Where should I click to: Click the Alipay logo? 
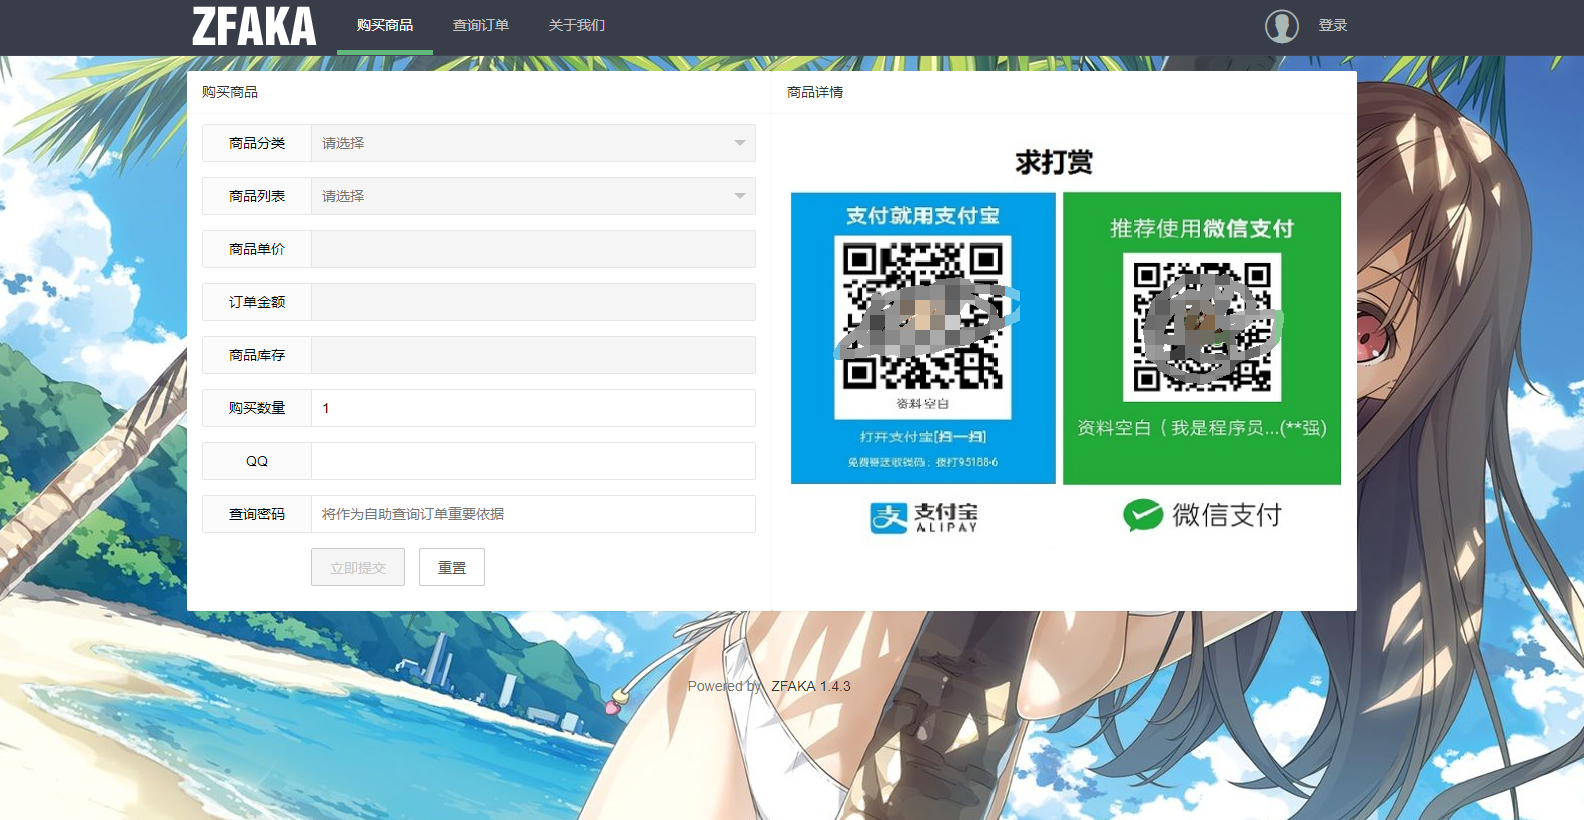tap(924, 517)
